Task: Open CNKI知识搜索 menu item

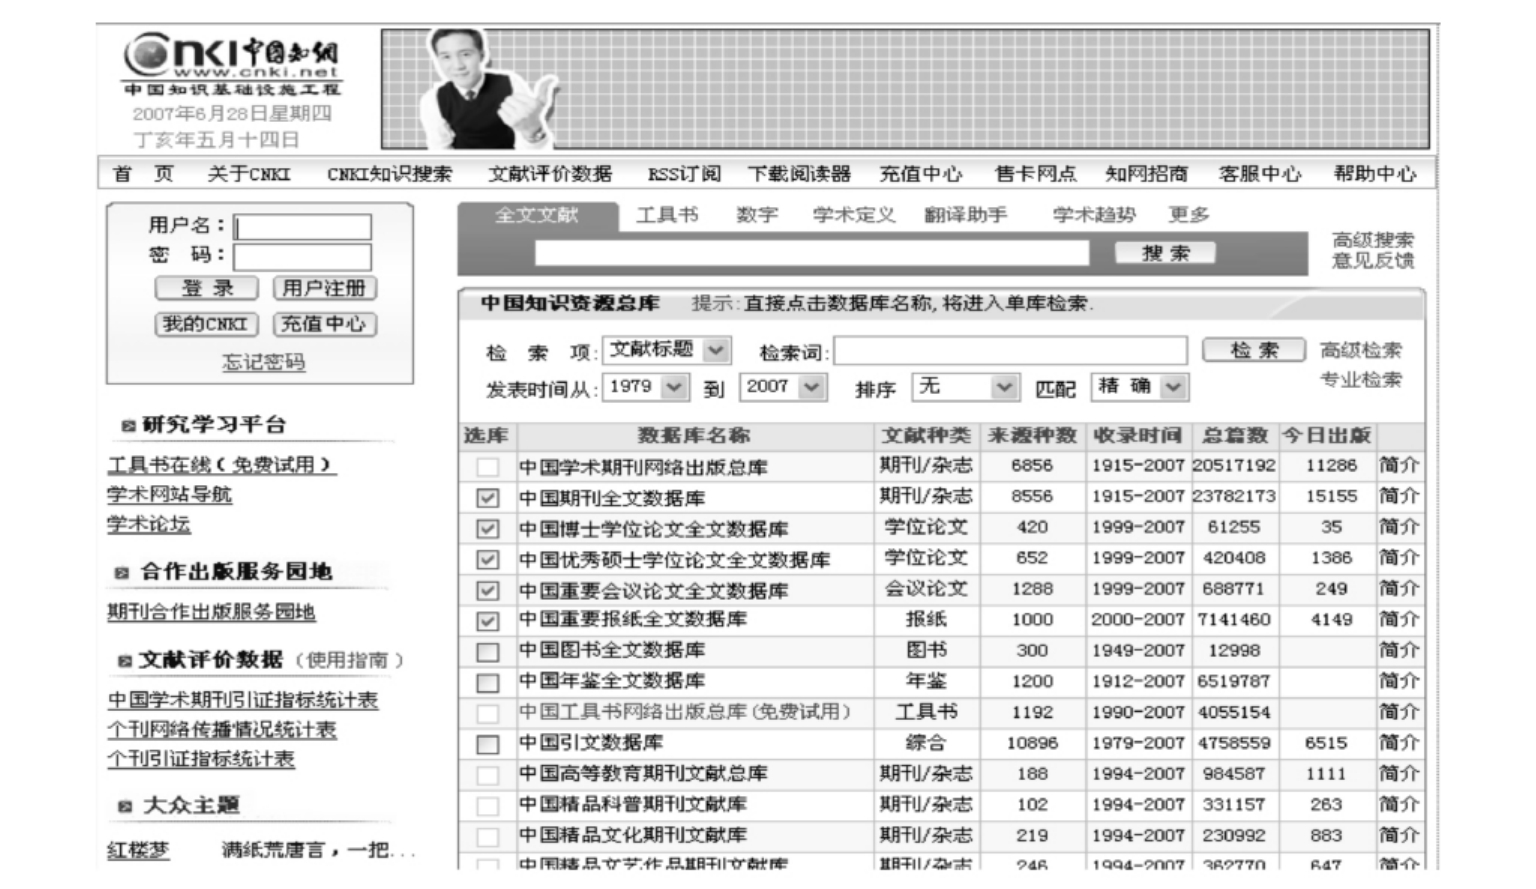Action: click(389, 174)
